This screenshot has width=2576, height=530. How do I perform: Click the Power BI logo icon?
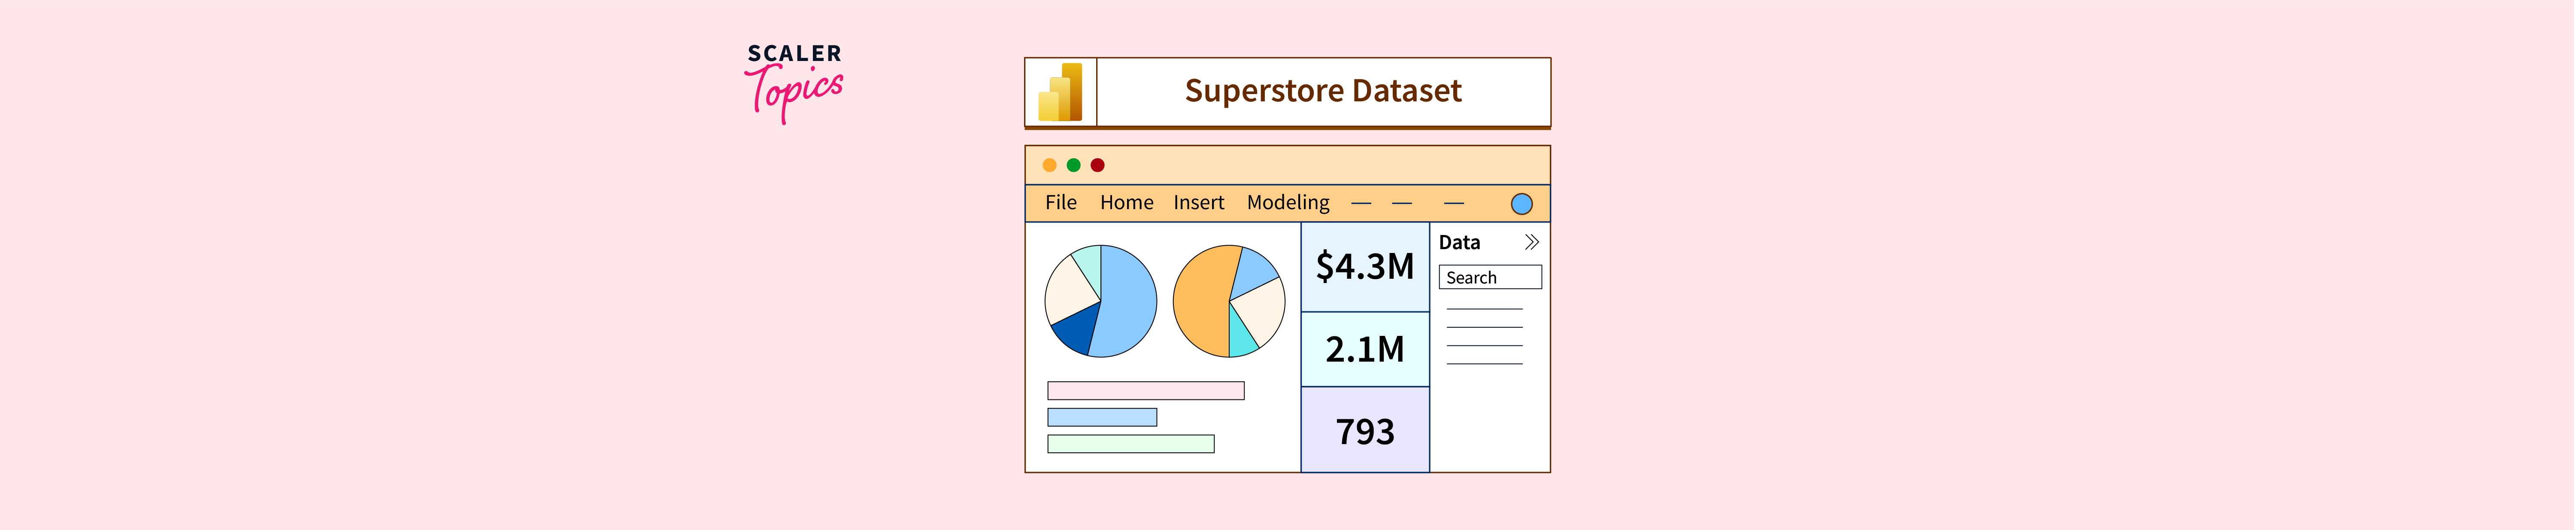click(1061, 92)
